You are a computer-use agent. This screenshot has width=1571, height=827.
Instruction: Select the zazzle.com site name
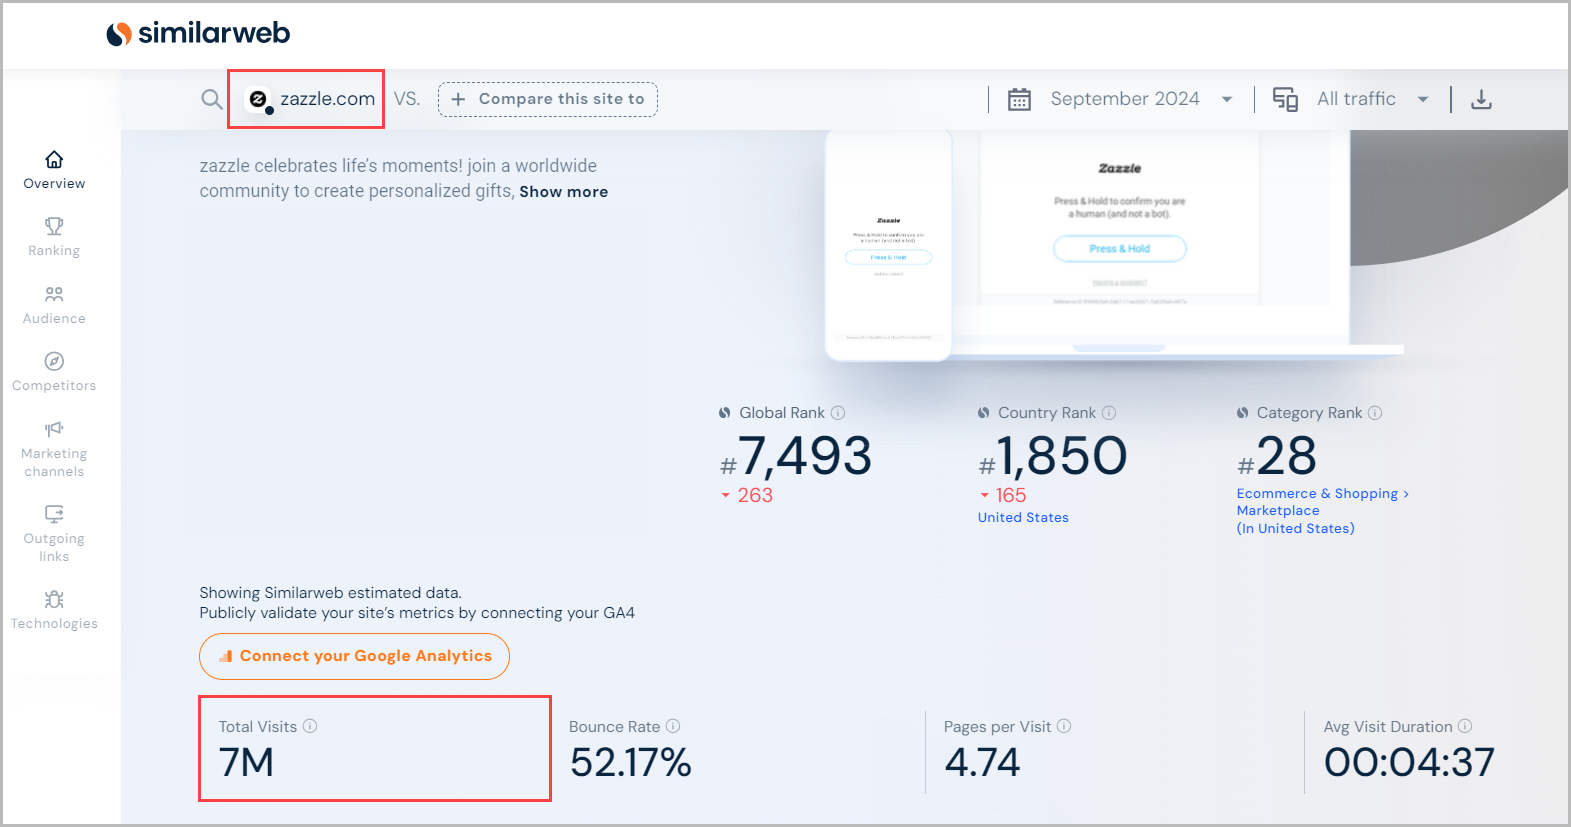[327, 99]
